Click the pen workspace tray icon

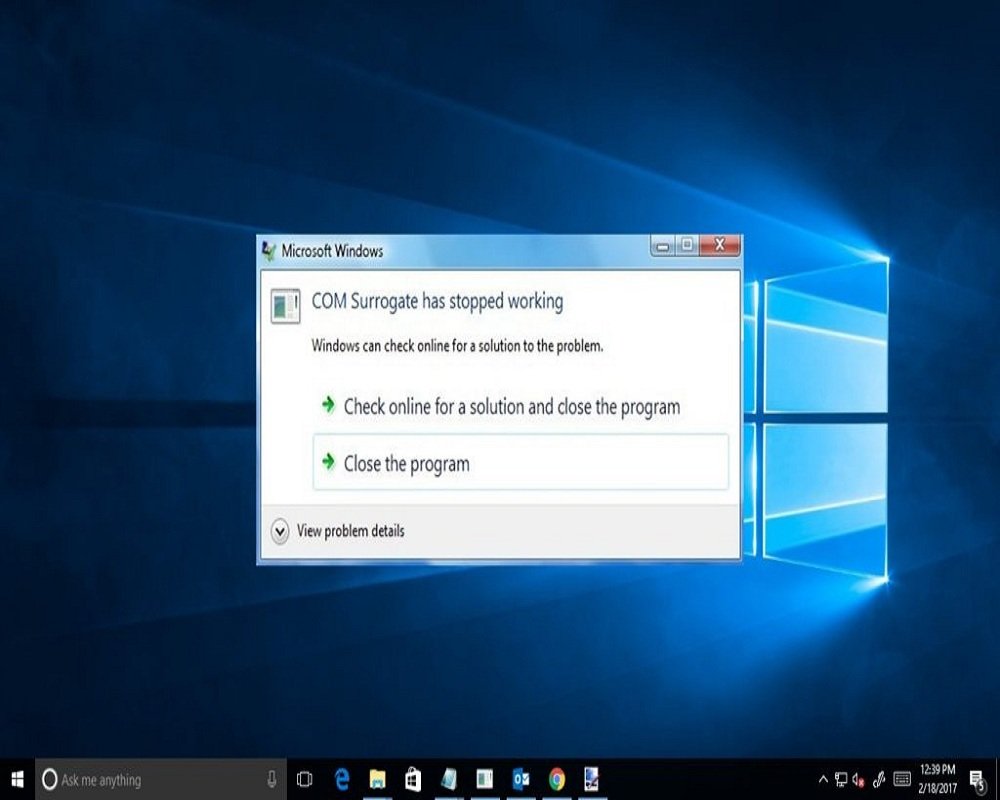pos(879,779)
